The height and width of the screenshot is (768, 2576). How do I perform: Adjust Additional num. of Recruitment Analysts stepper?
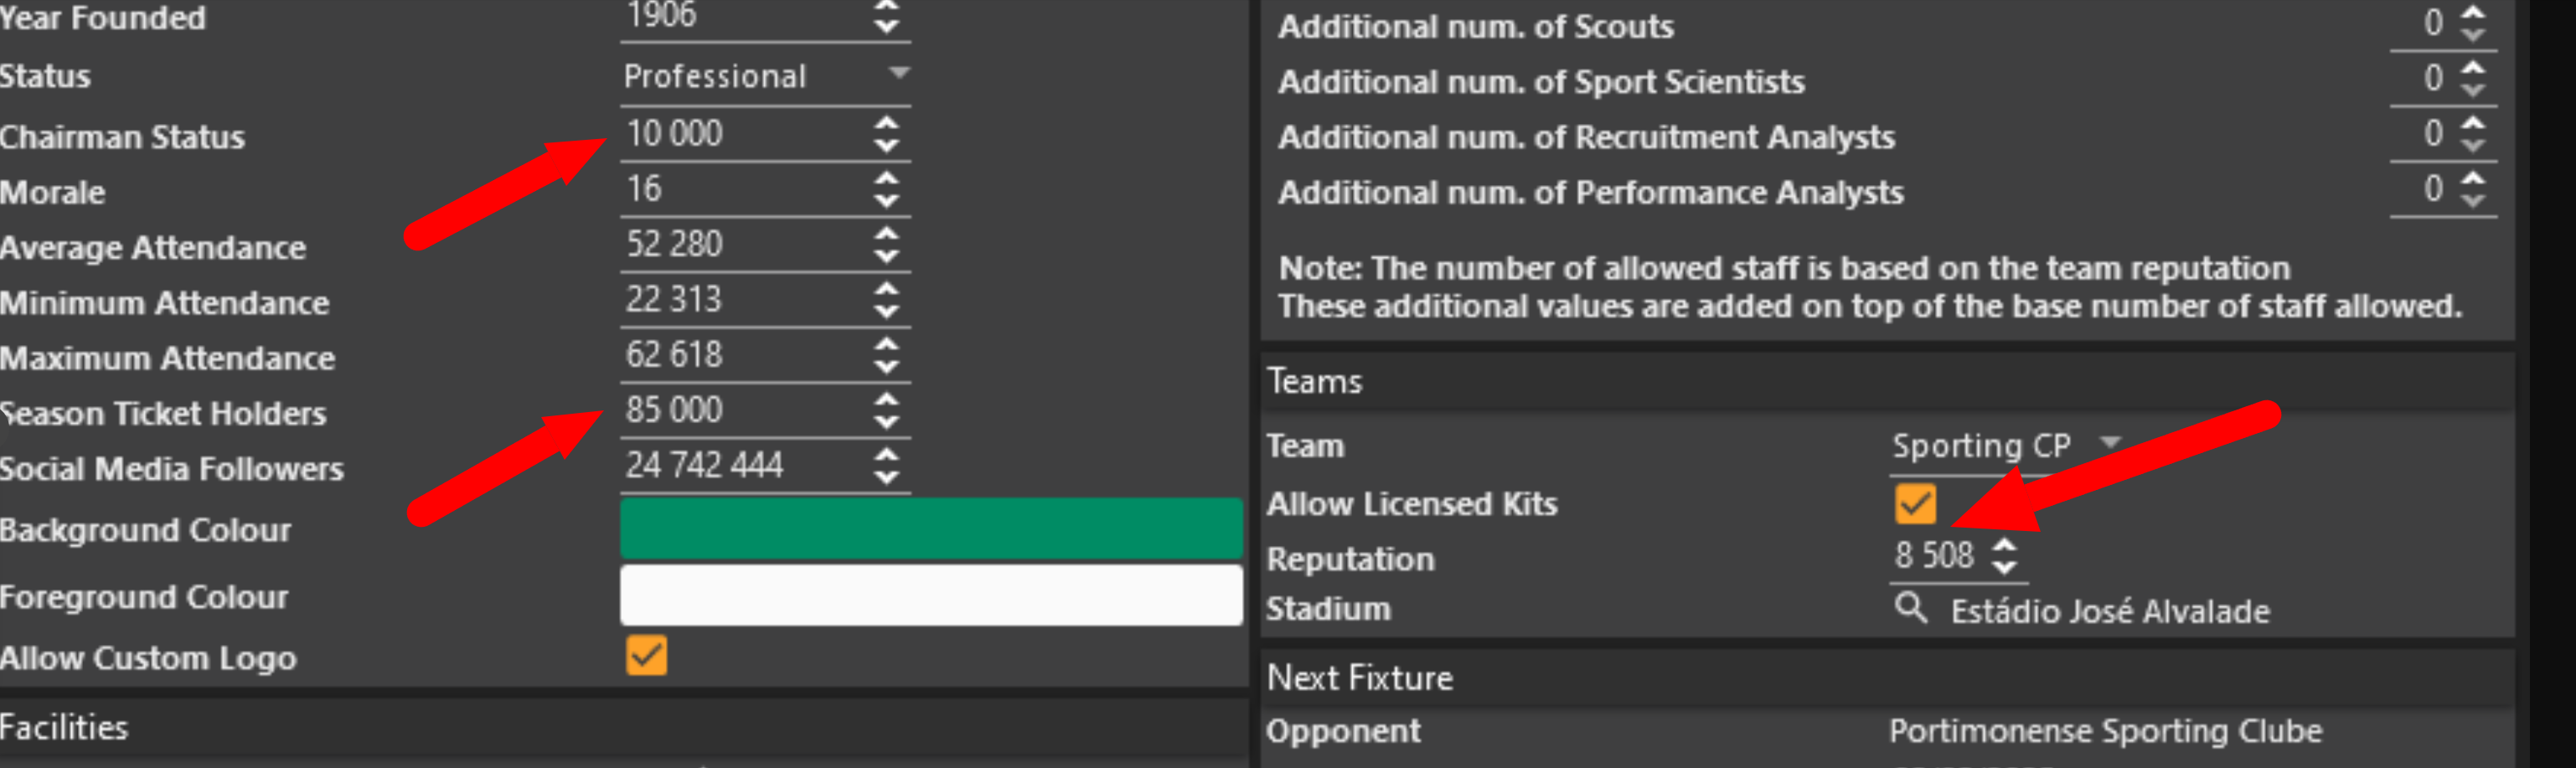click(x=2473, y=134)
